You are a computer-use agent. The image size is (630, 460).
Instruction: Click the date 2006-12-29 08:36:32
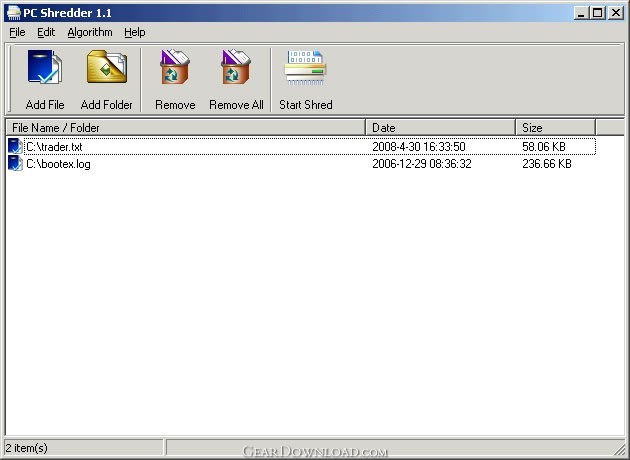[421, 164]
